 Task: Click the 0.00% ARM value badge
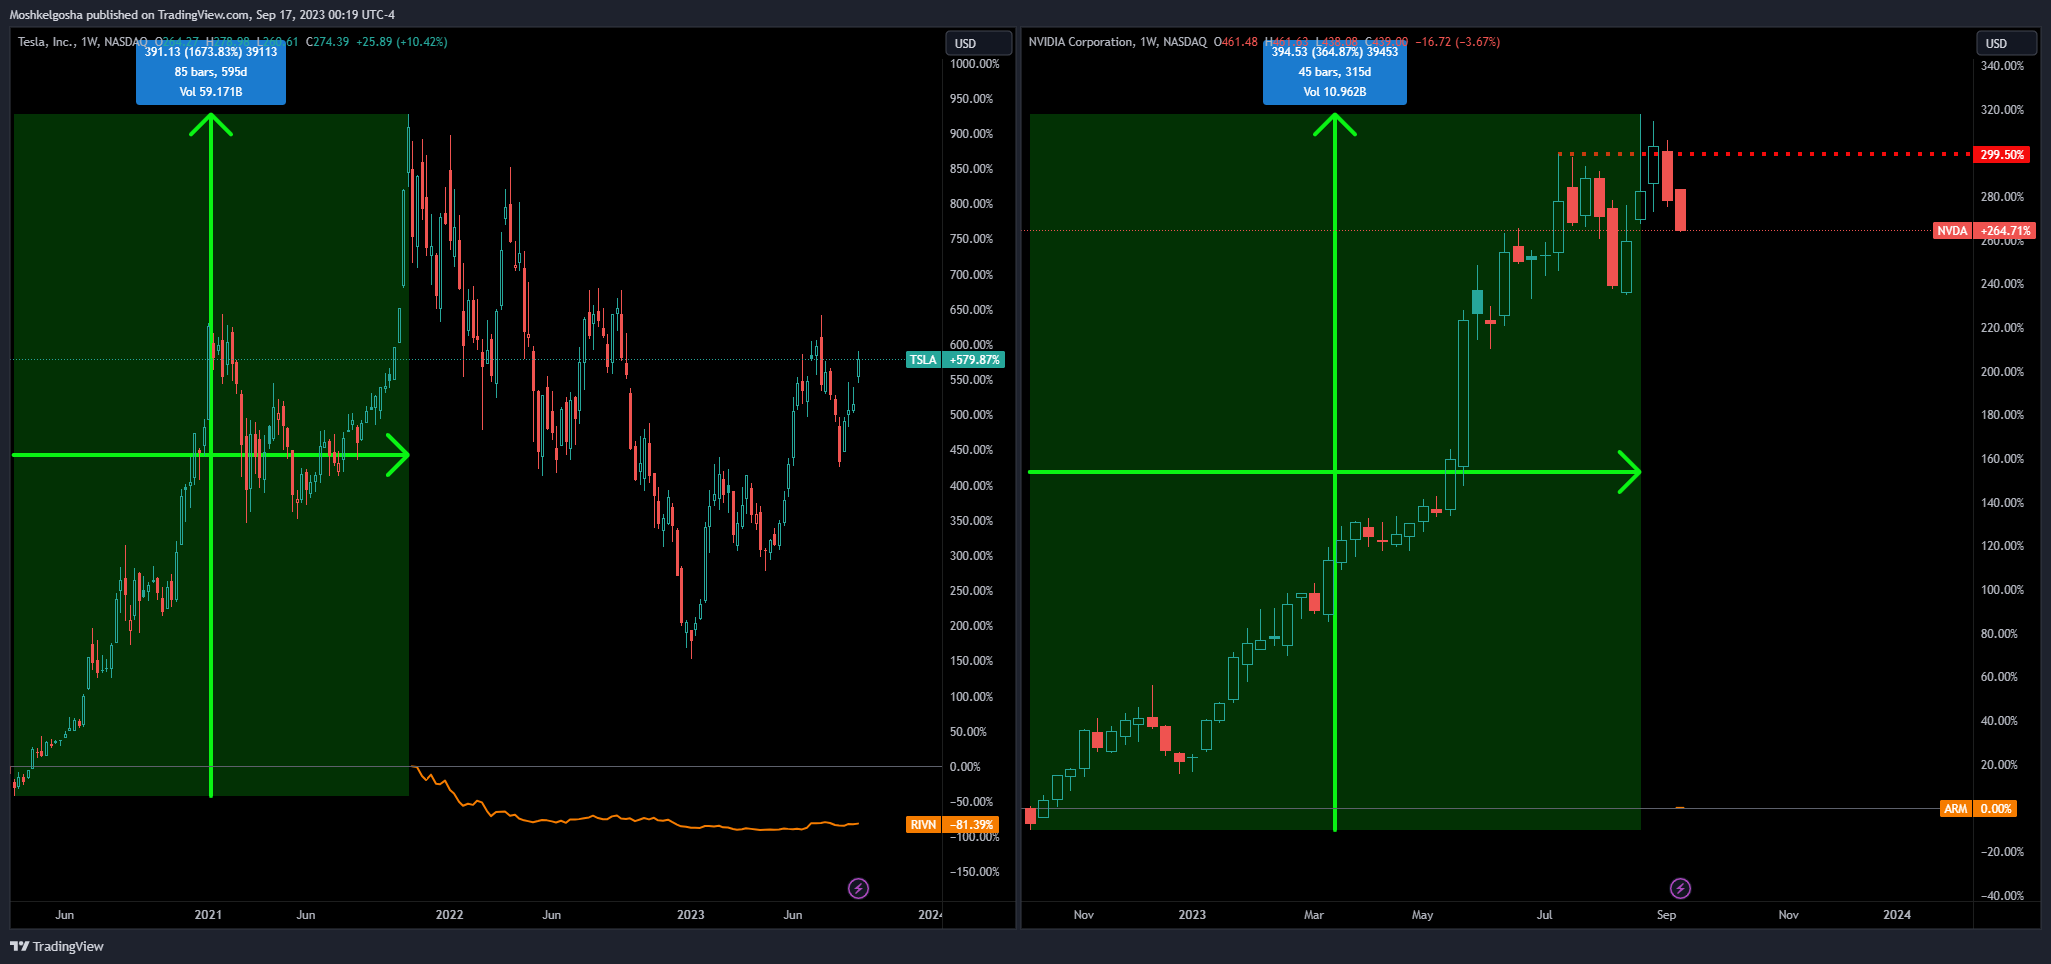click(x=1995, y=809)
